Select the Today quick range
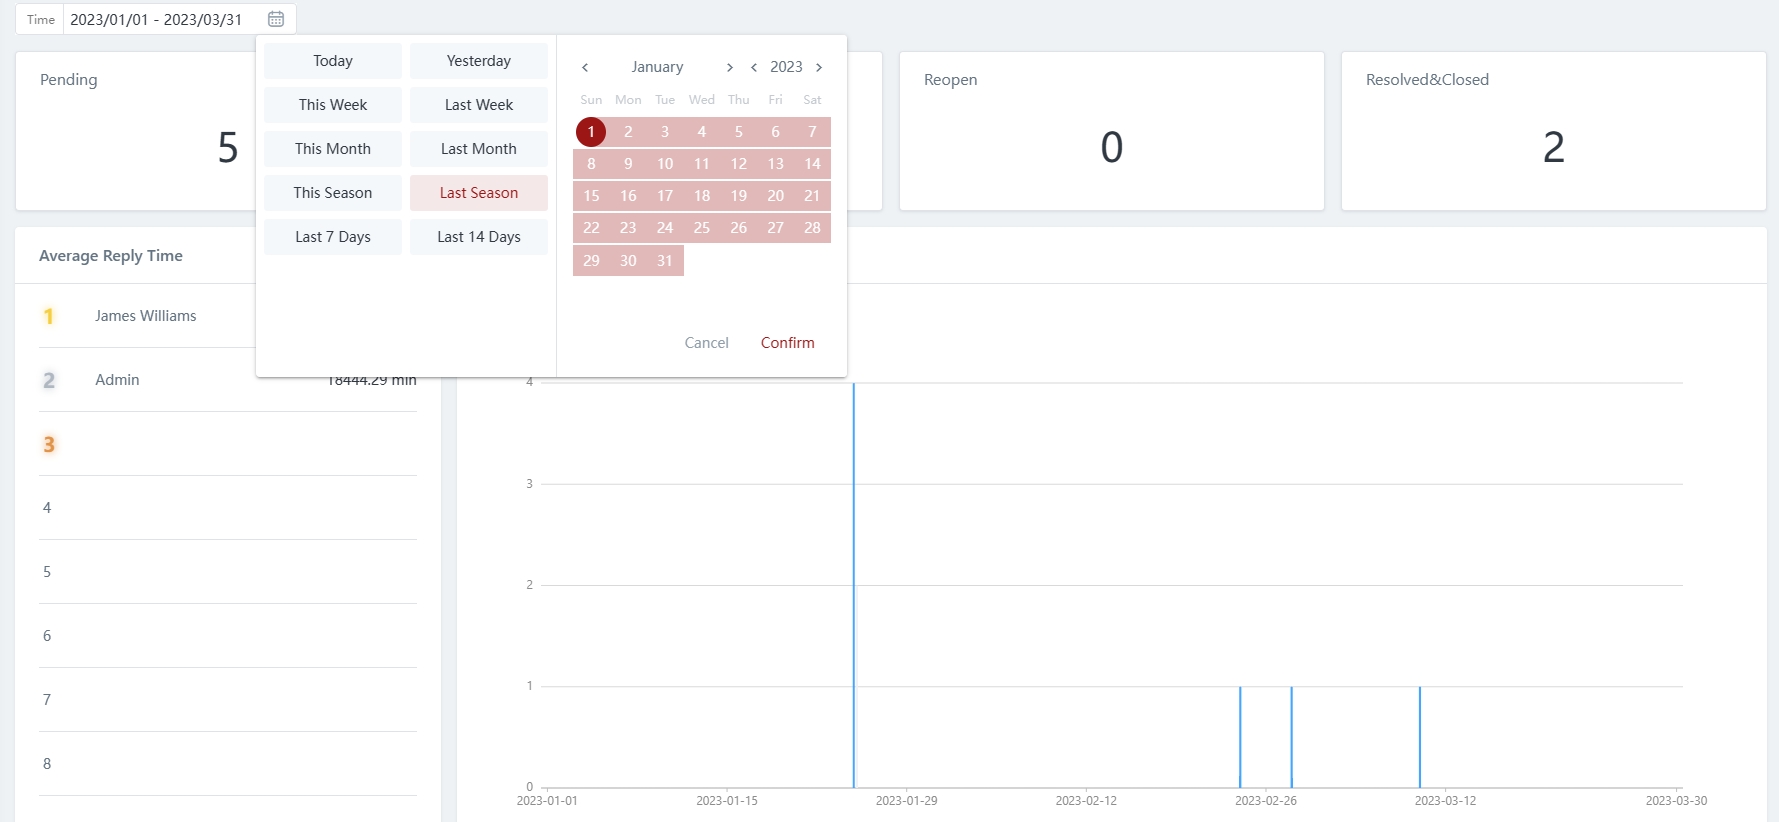Image resolution: width=1779 pixels, height=822 pixels. coord(333,61)
